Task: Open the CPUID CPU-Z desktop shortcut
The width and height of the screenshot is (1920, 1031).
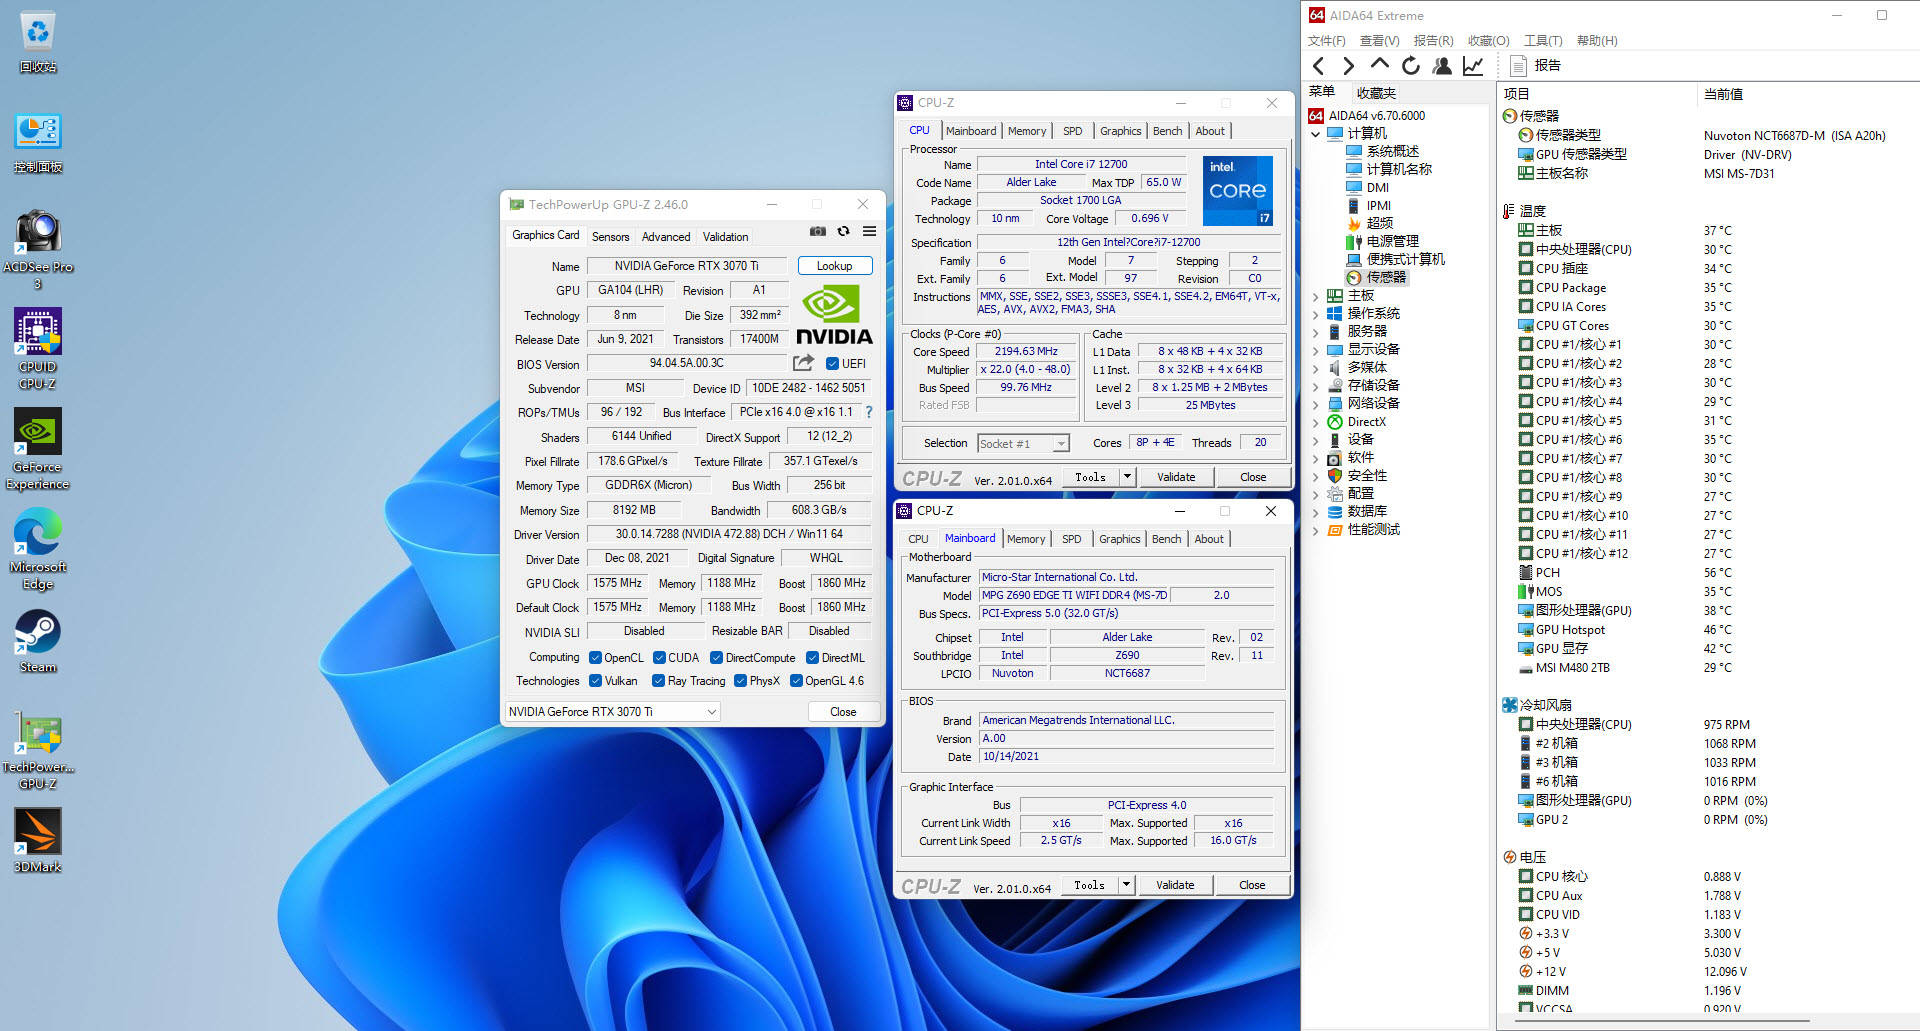Action: click(x=38, y=348)
